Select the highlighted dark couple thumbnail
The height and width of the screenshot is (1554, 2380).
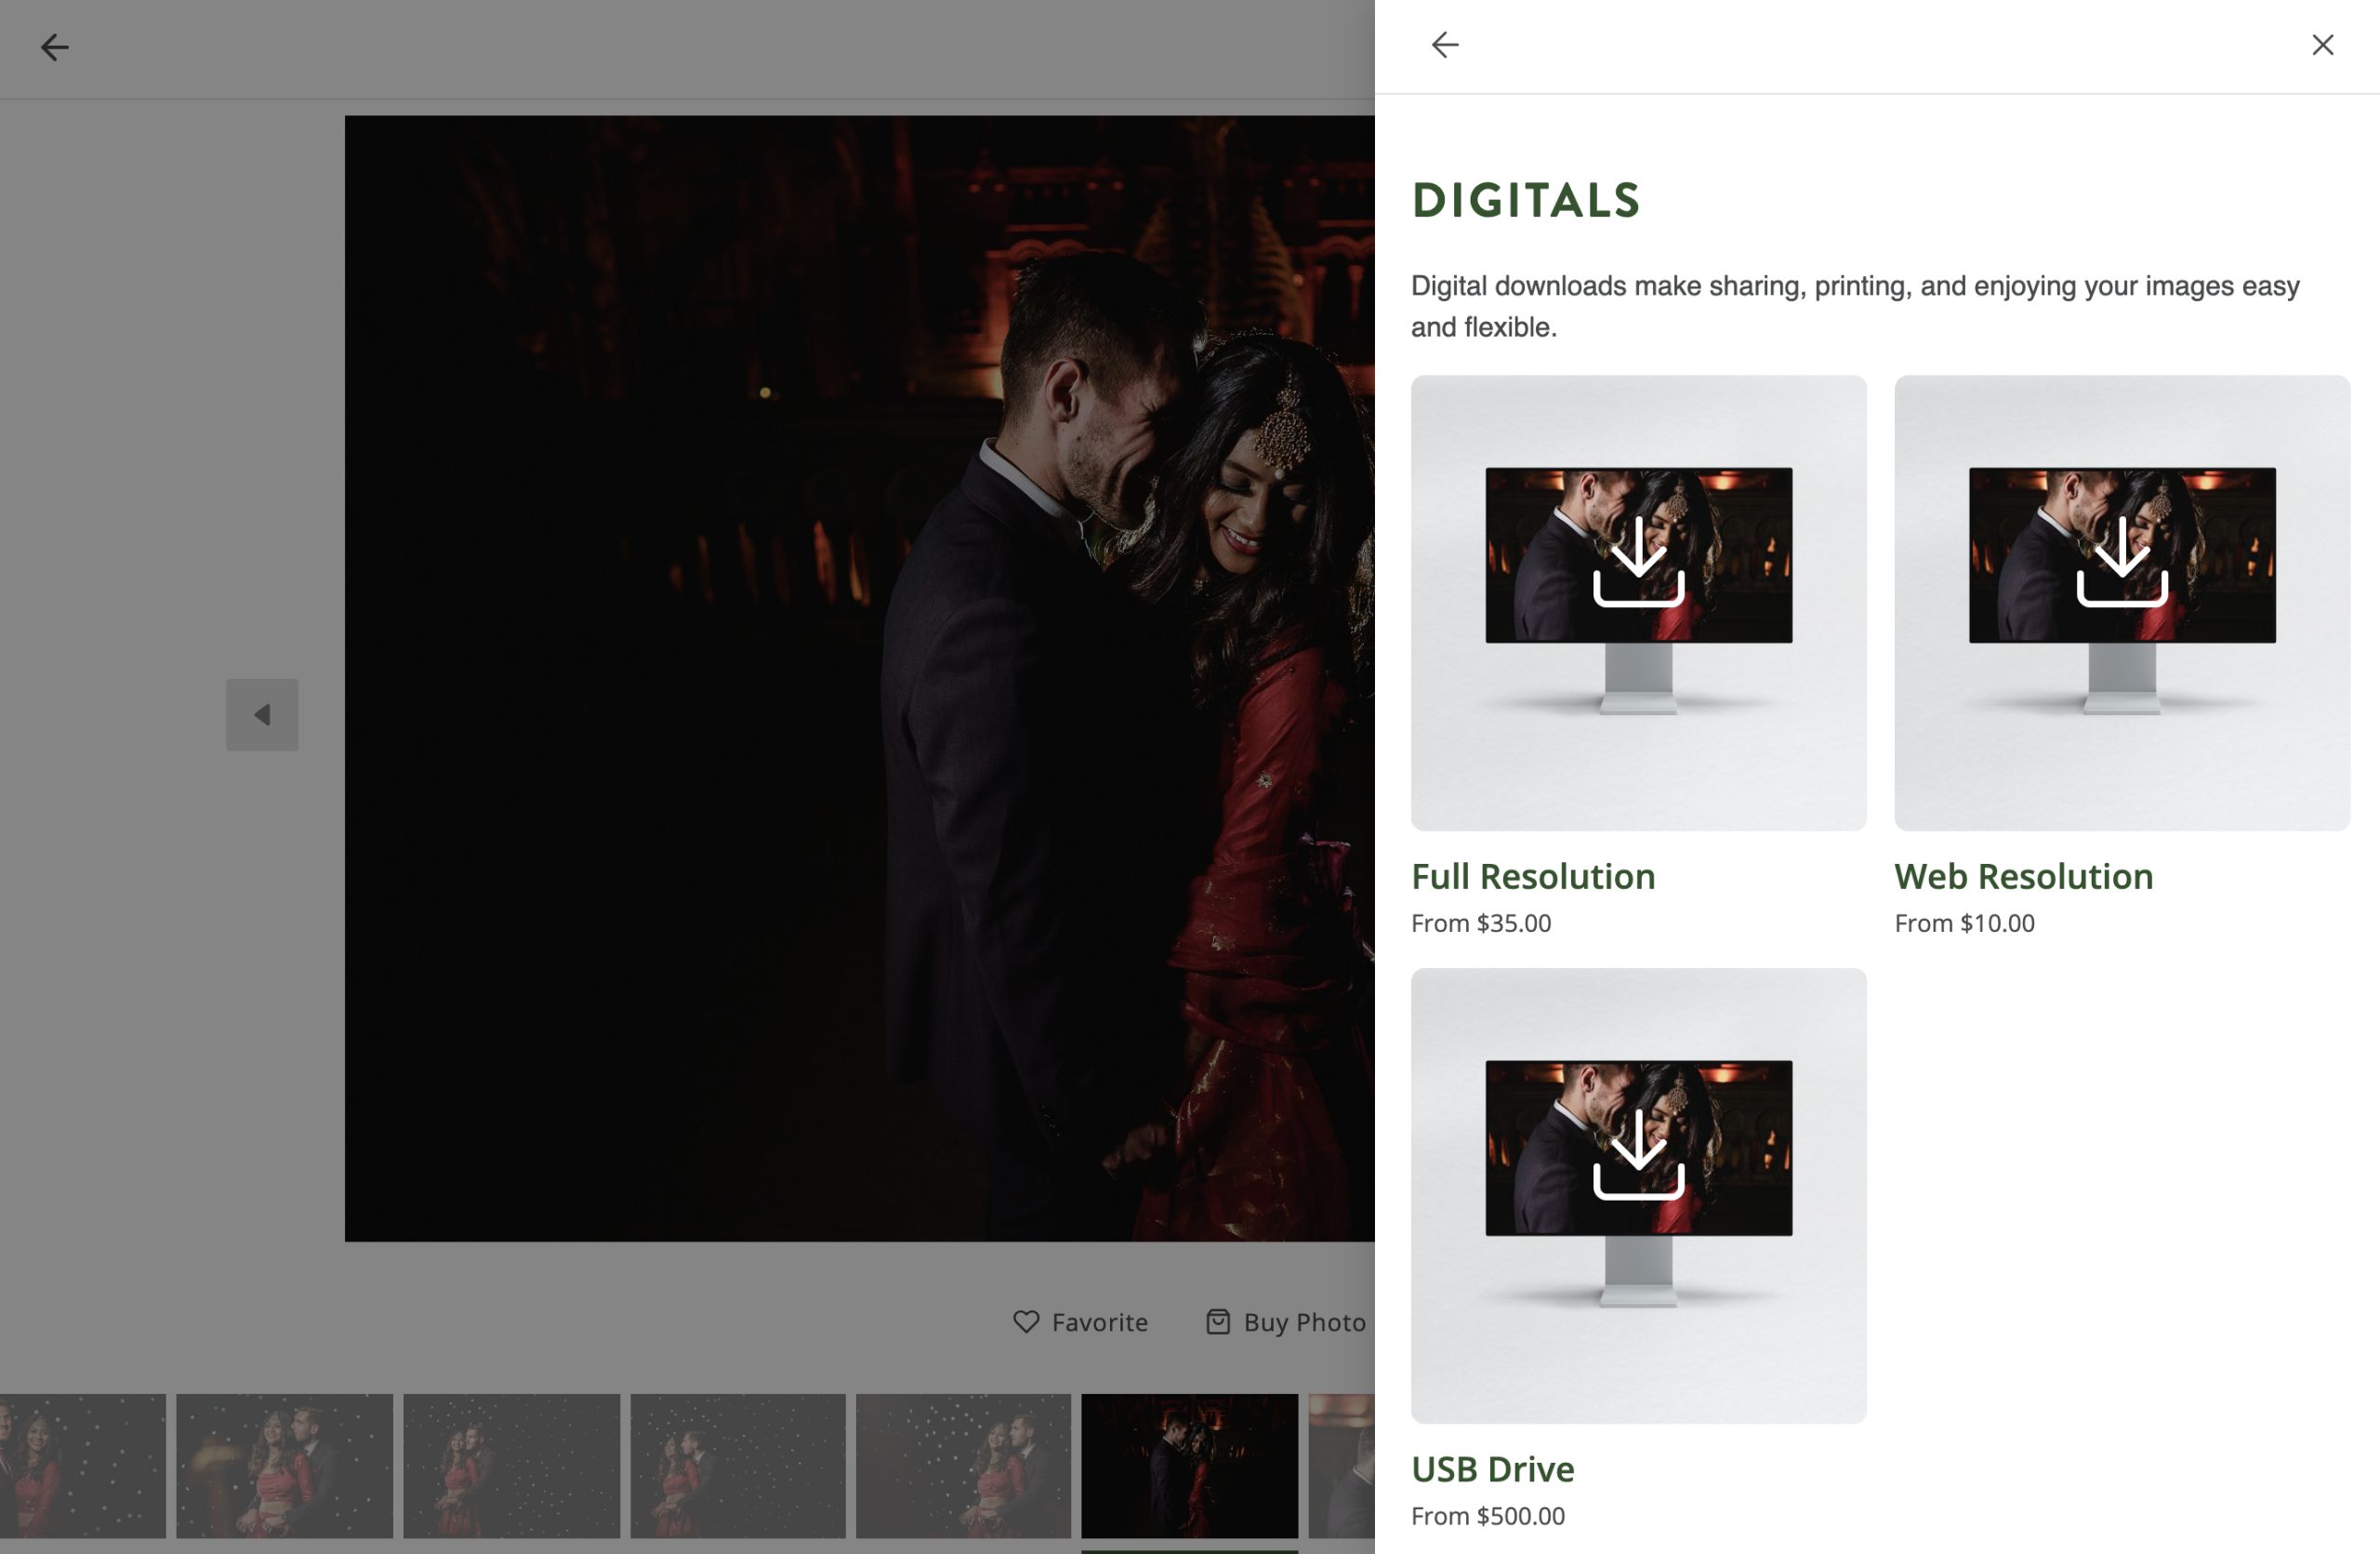pos(1189,1465)
